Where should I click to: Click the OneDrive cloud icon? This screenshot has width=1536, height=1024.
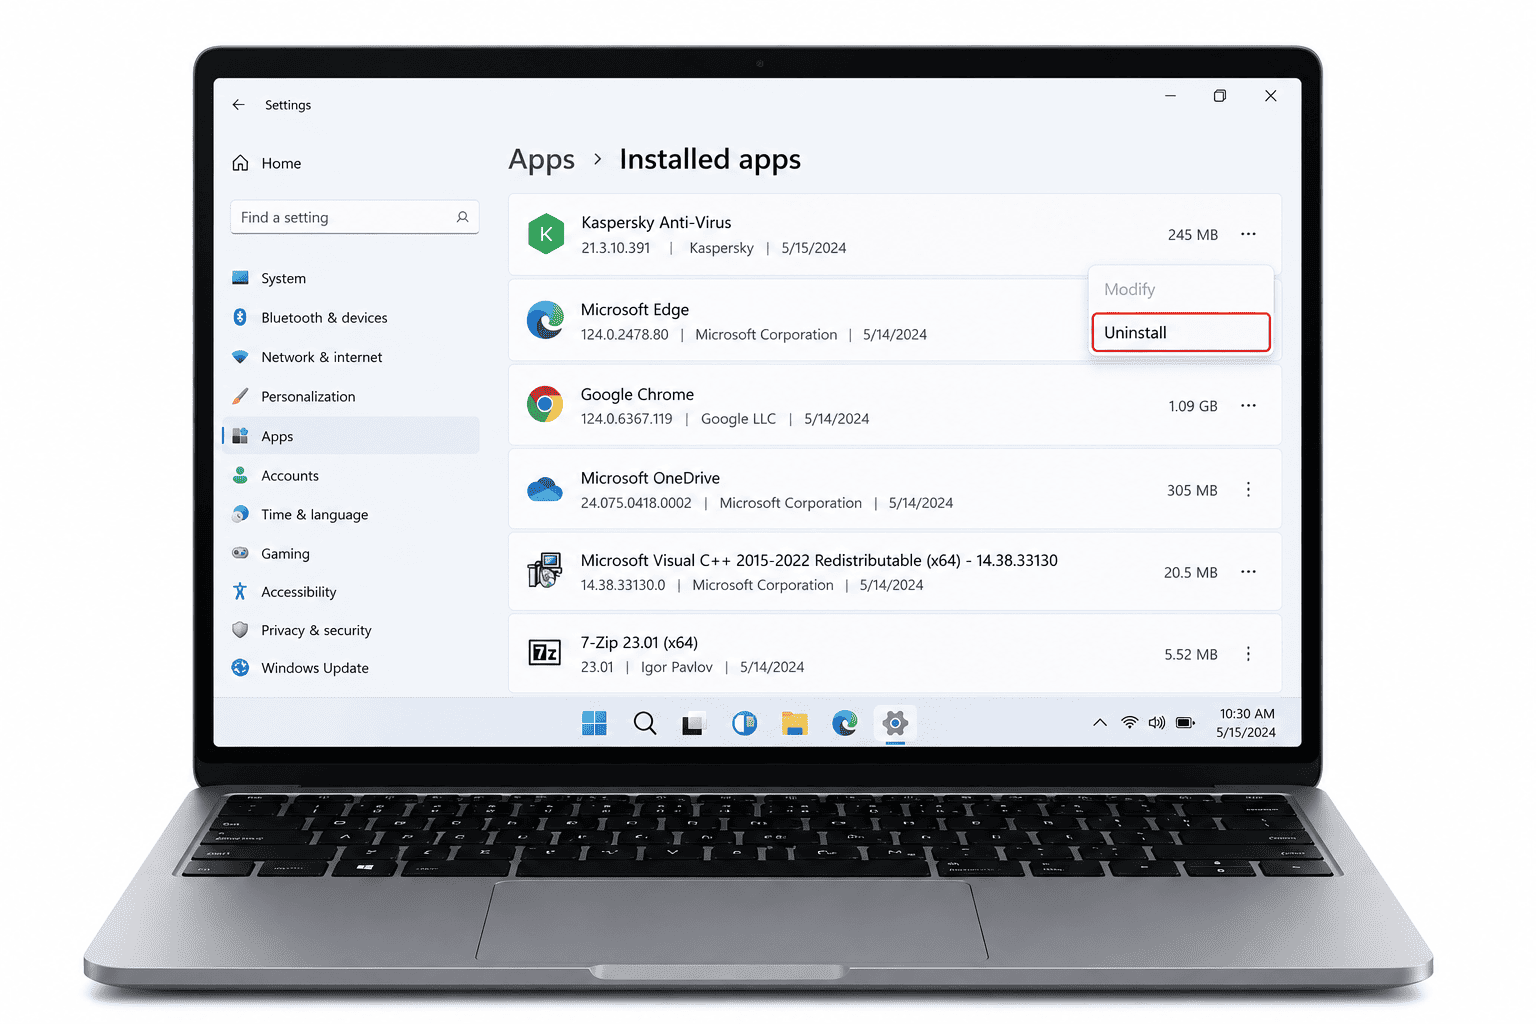click(x=545, y=489)
